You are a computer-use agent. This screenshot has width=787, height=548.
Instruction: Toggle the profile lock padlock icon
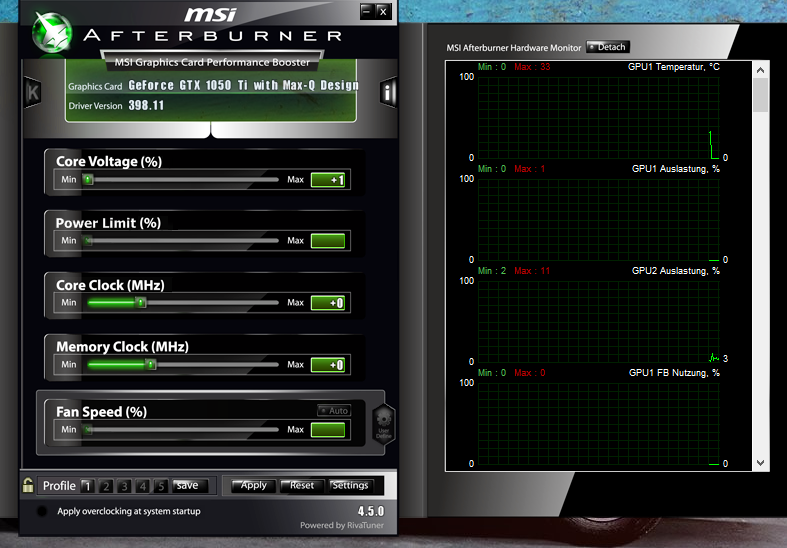click(28, 485)
